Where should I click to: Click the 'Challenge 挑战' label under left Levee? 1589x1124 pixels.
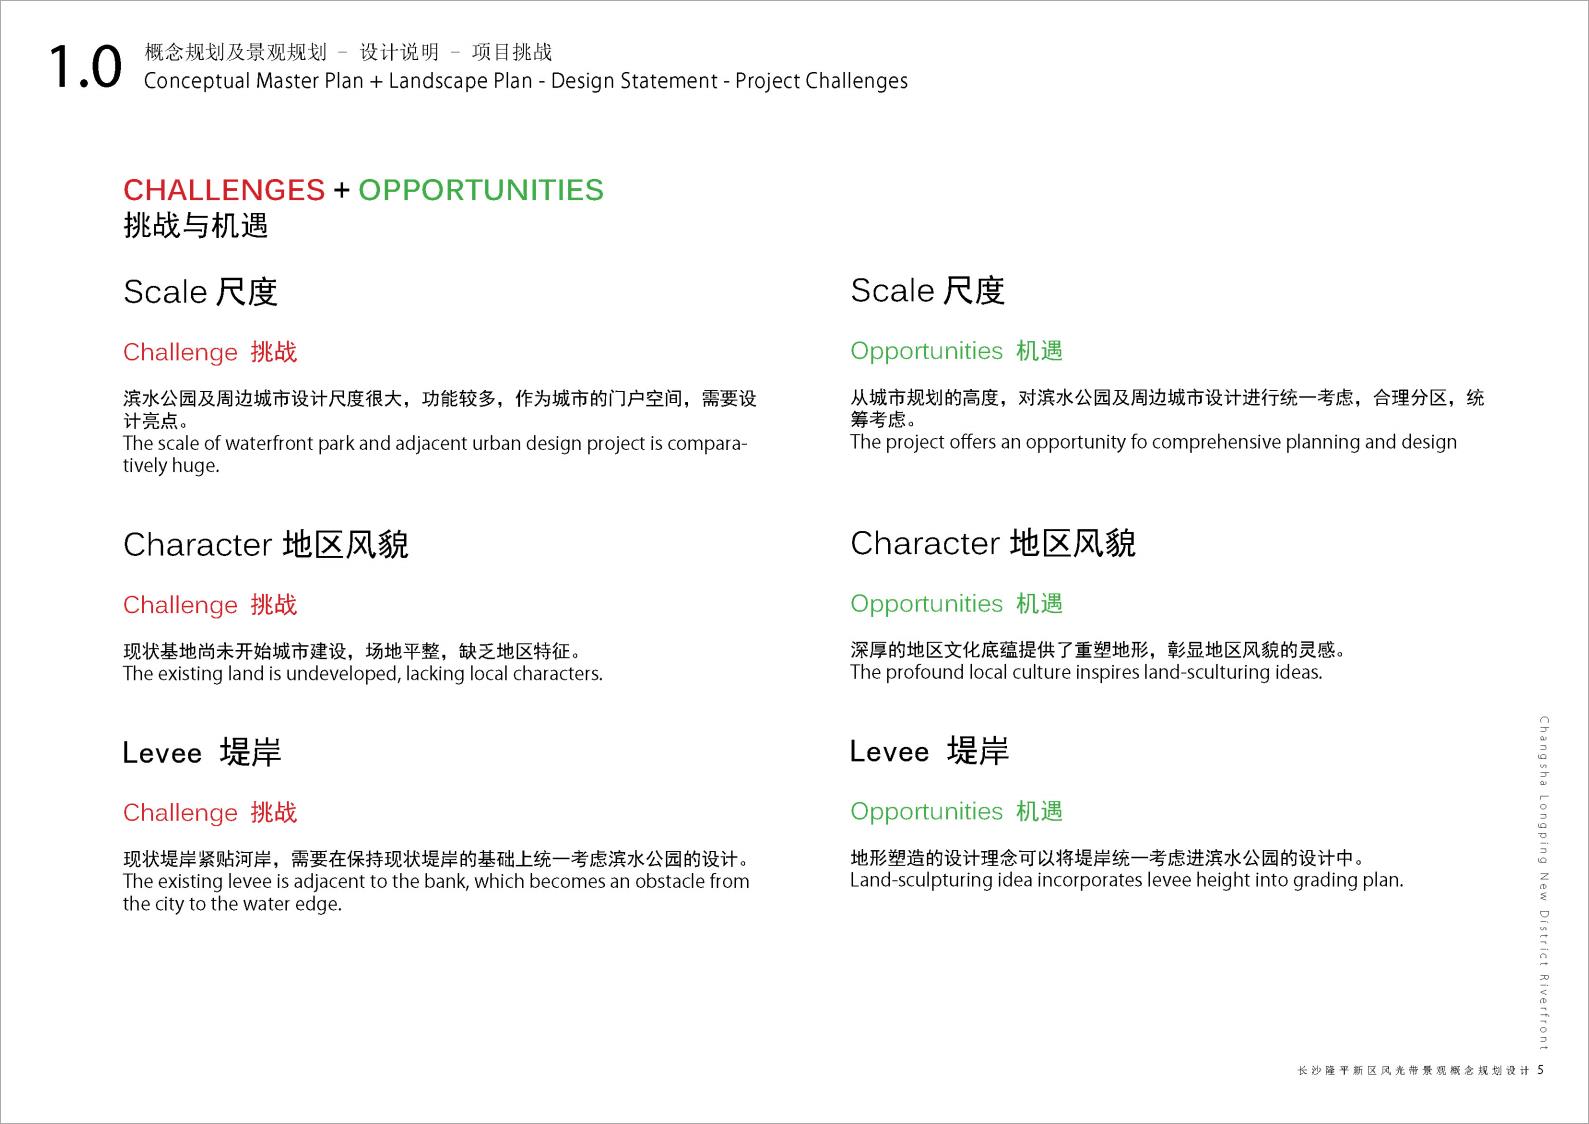(210, 813)
